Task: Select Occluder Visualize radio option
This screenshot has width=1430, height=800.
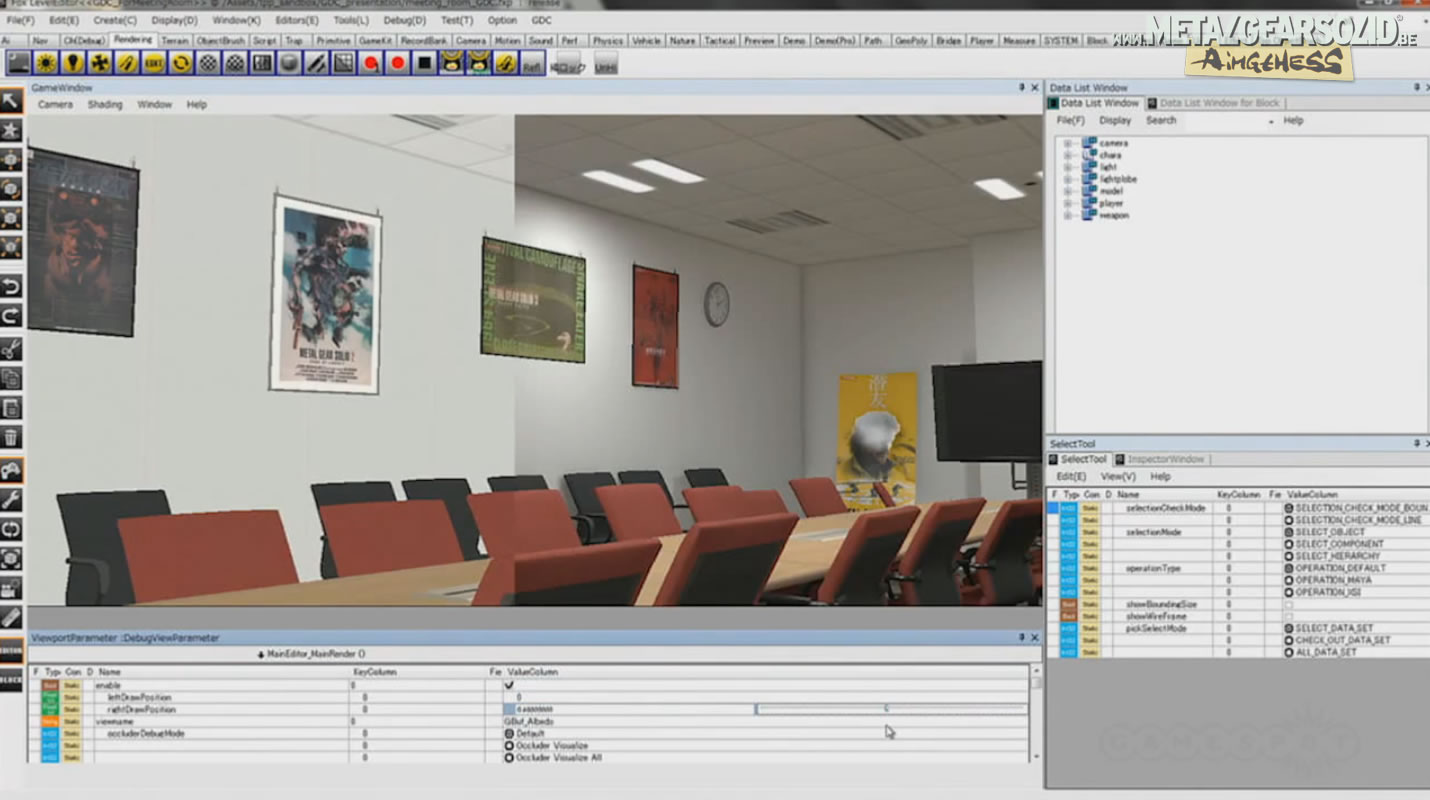Action: [509, 746]
